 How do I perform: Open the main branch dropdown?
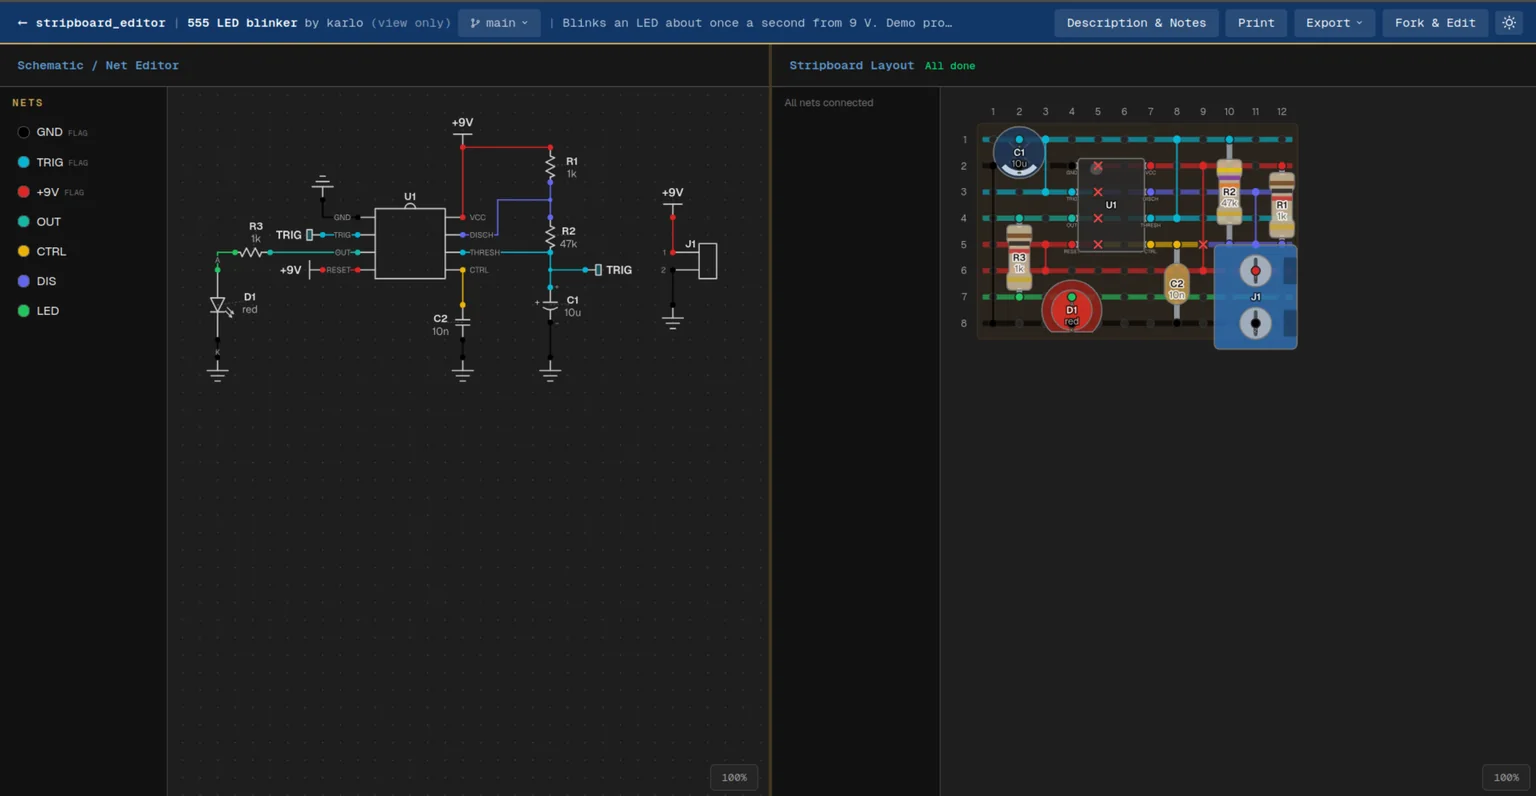pyautogui.click(x=499, y=23)
